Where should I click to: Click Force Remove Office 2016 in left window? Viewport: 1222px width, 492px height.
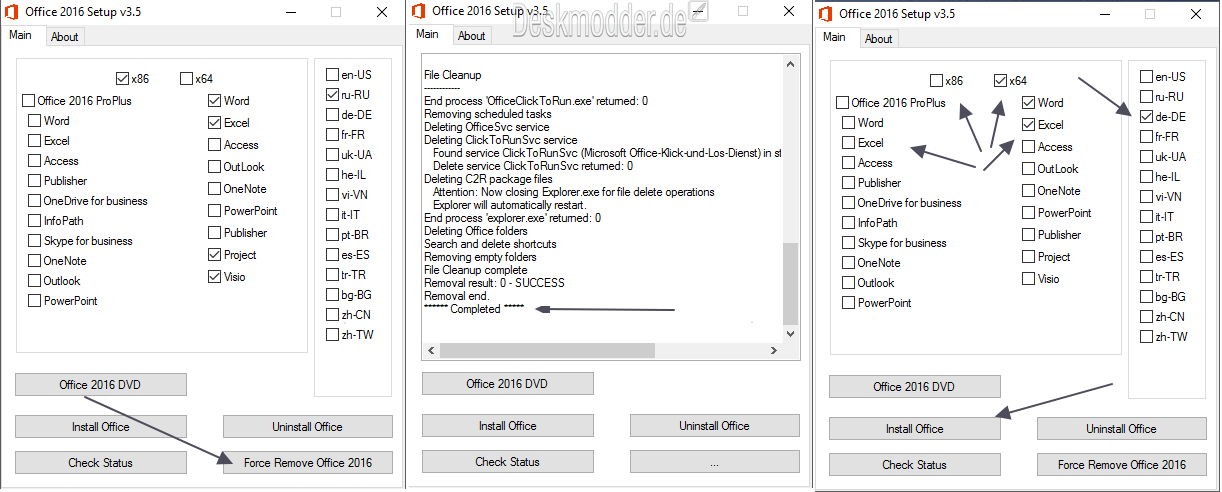(x=308, y=463)
